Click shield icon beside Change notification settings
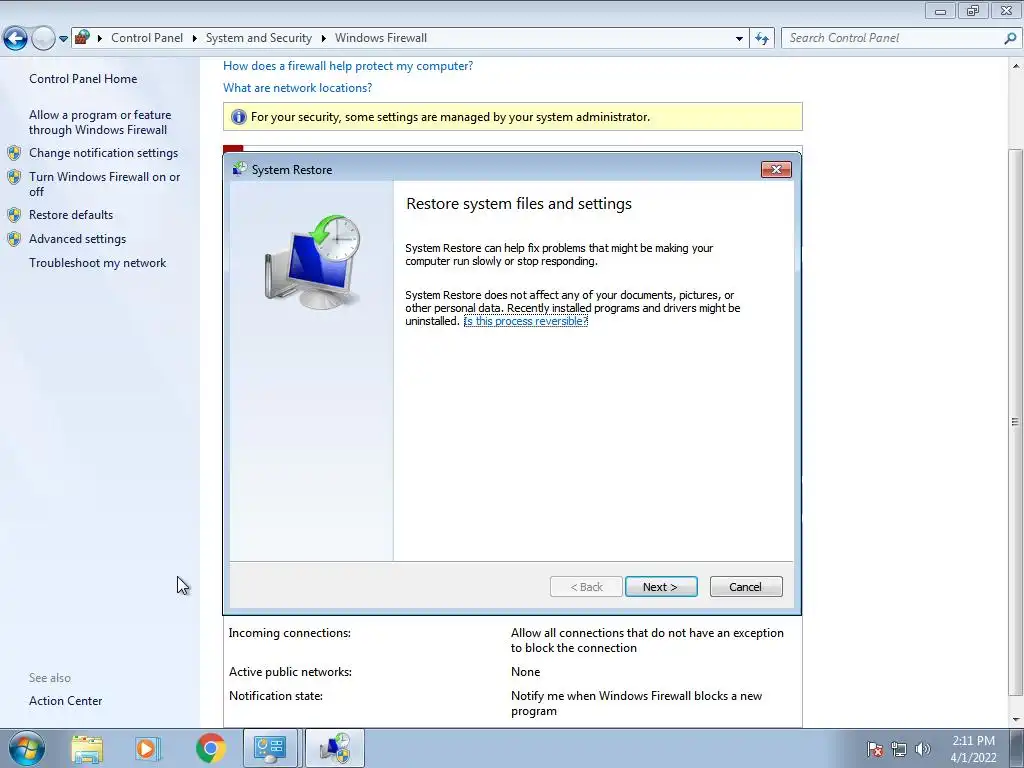 coord(14,153)
